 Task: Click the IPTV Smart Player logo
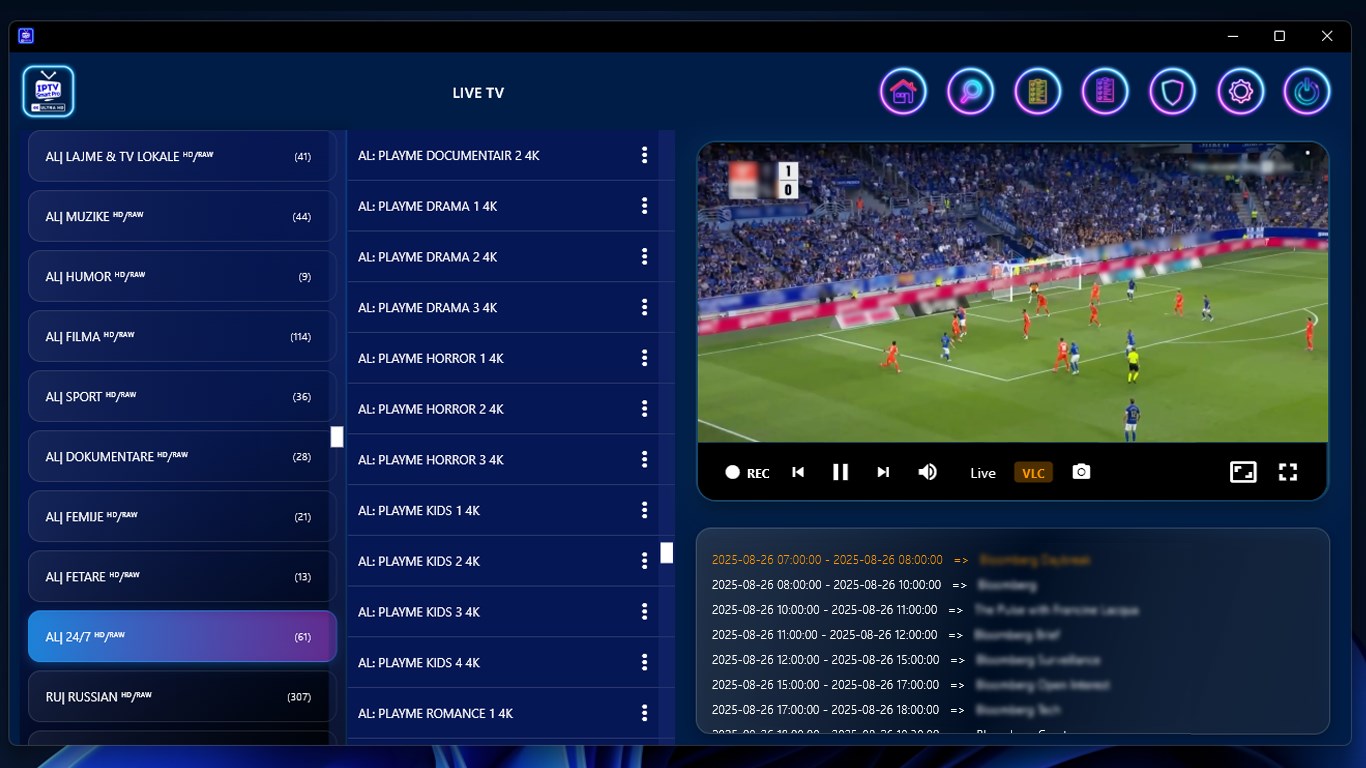click(x=48, y=90)
